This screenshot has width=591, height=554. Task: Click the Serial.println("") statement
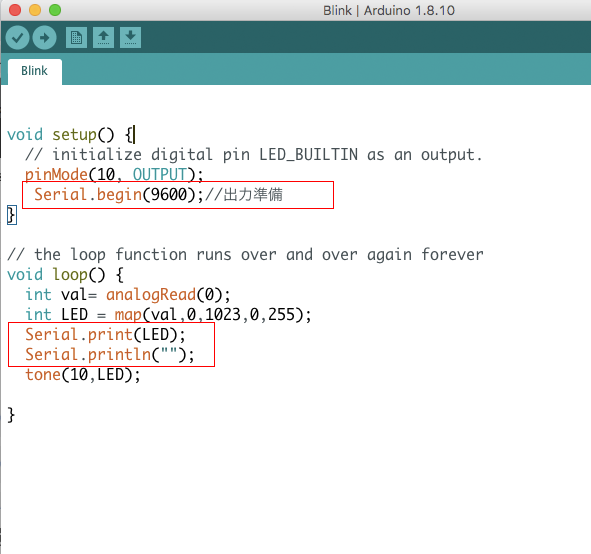coord(110,355)
